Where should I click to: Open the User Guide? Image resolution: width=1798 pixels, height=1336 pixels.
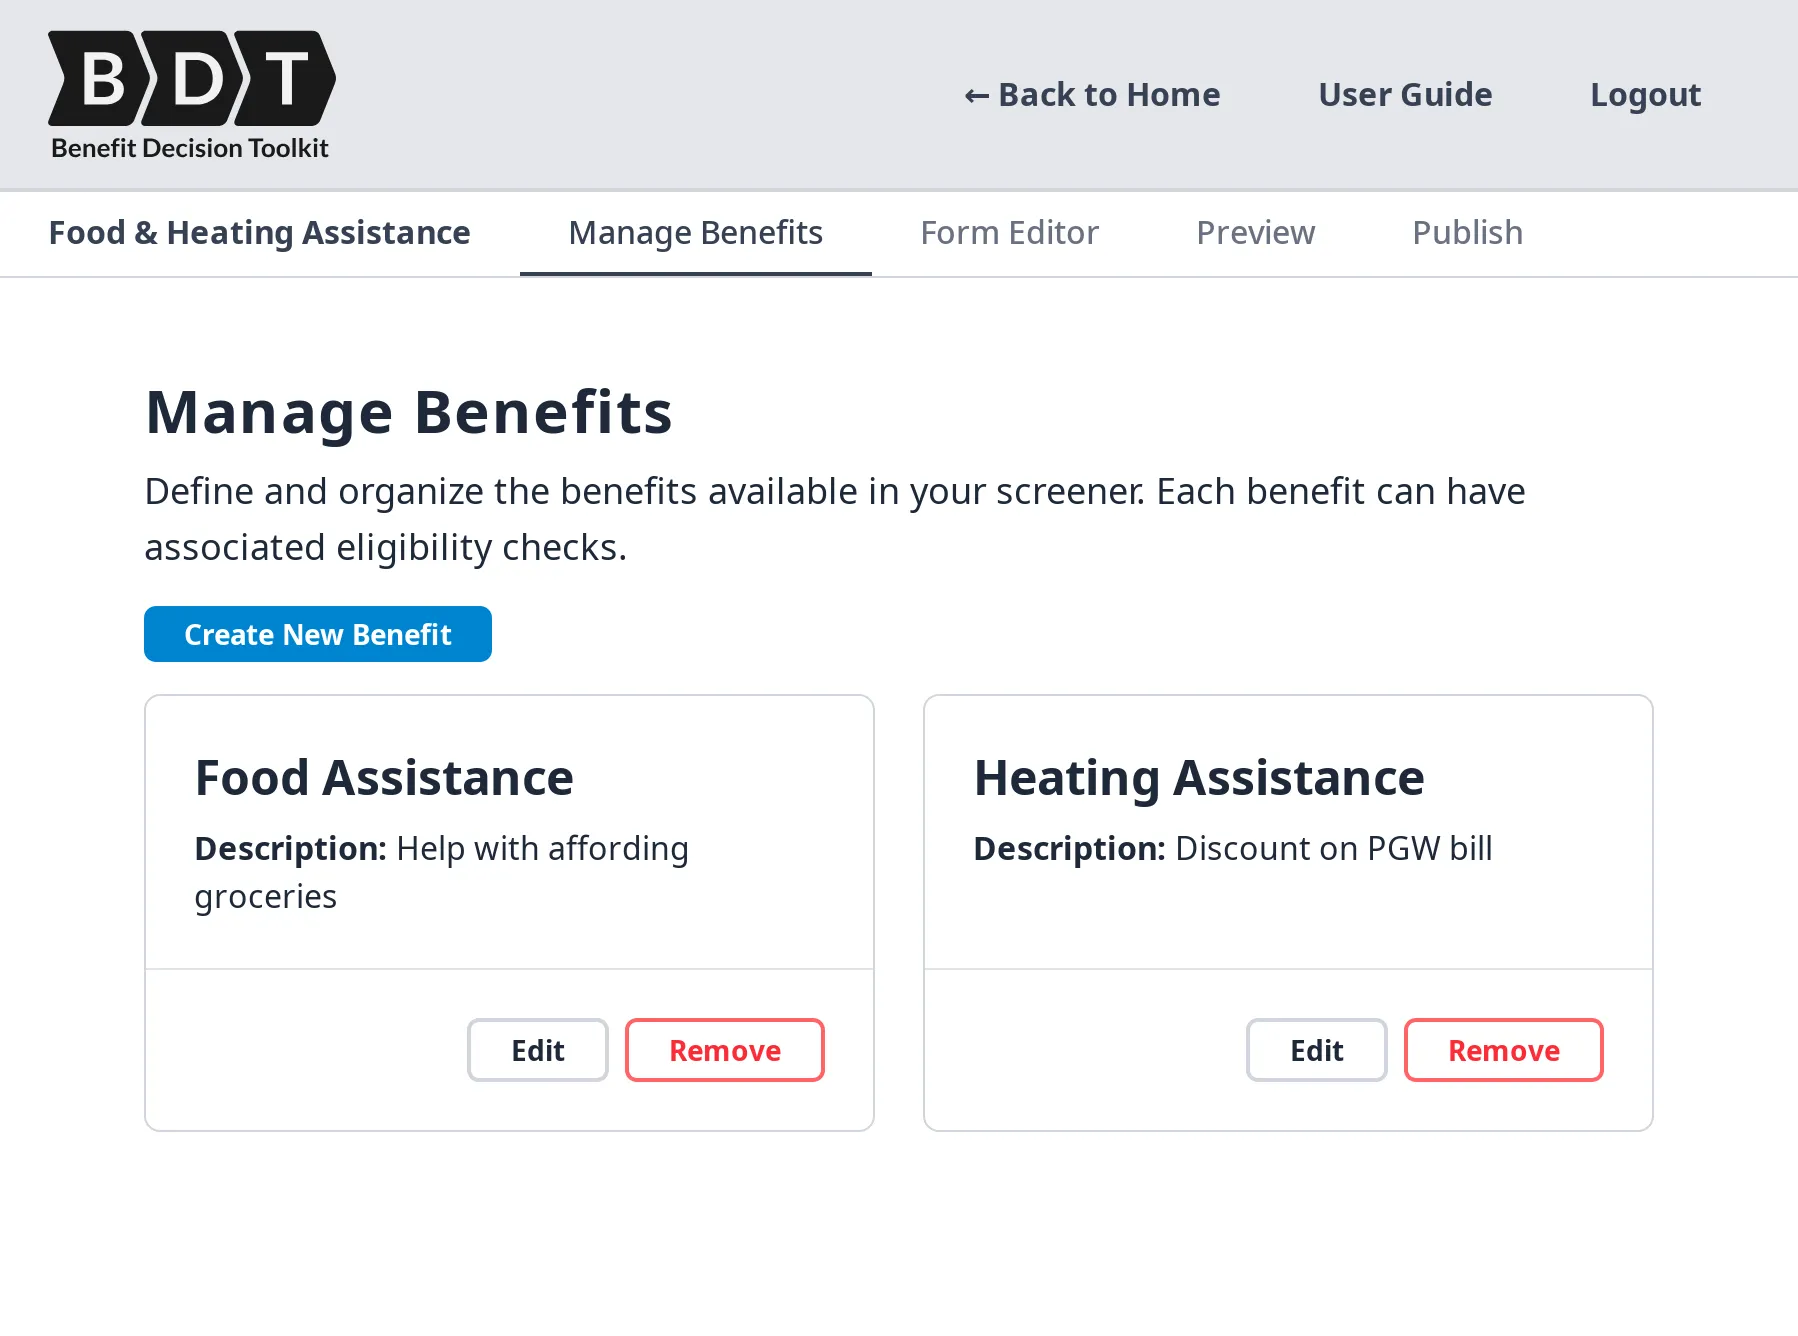[x=1405, y=94]
